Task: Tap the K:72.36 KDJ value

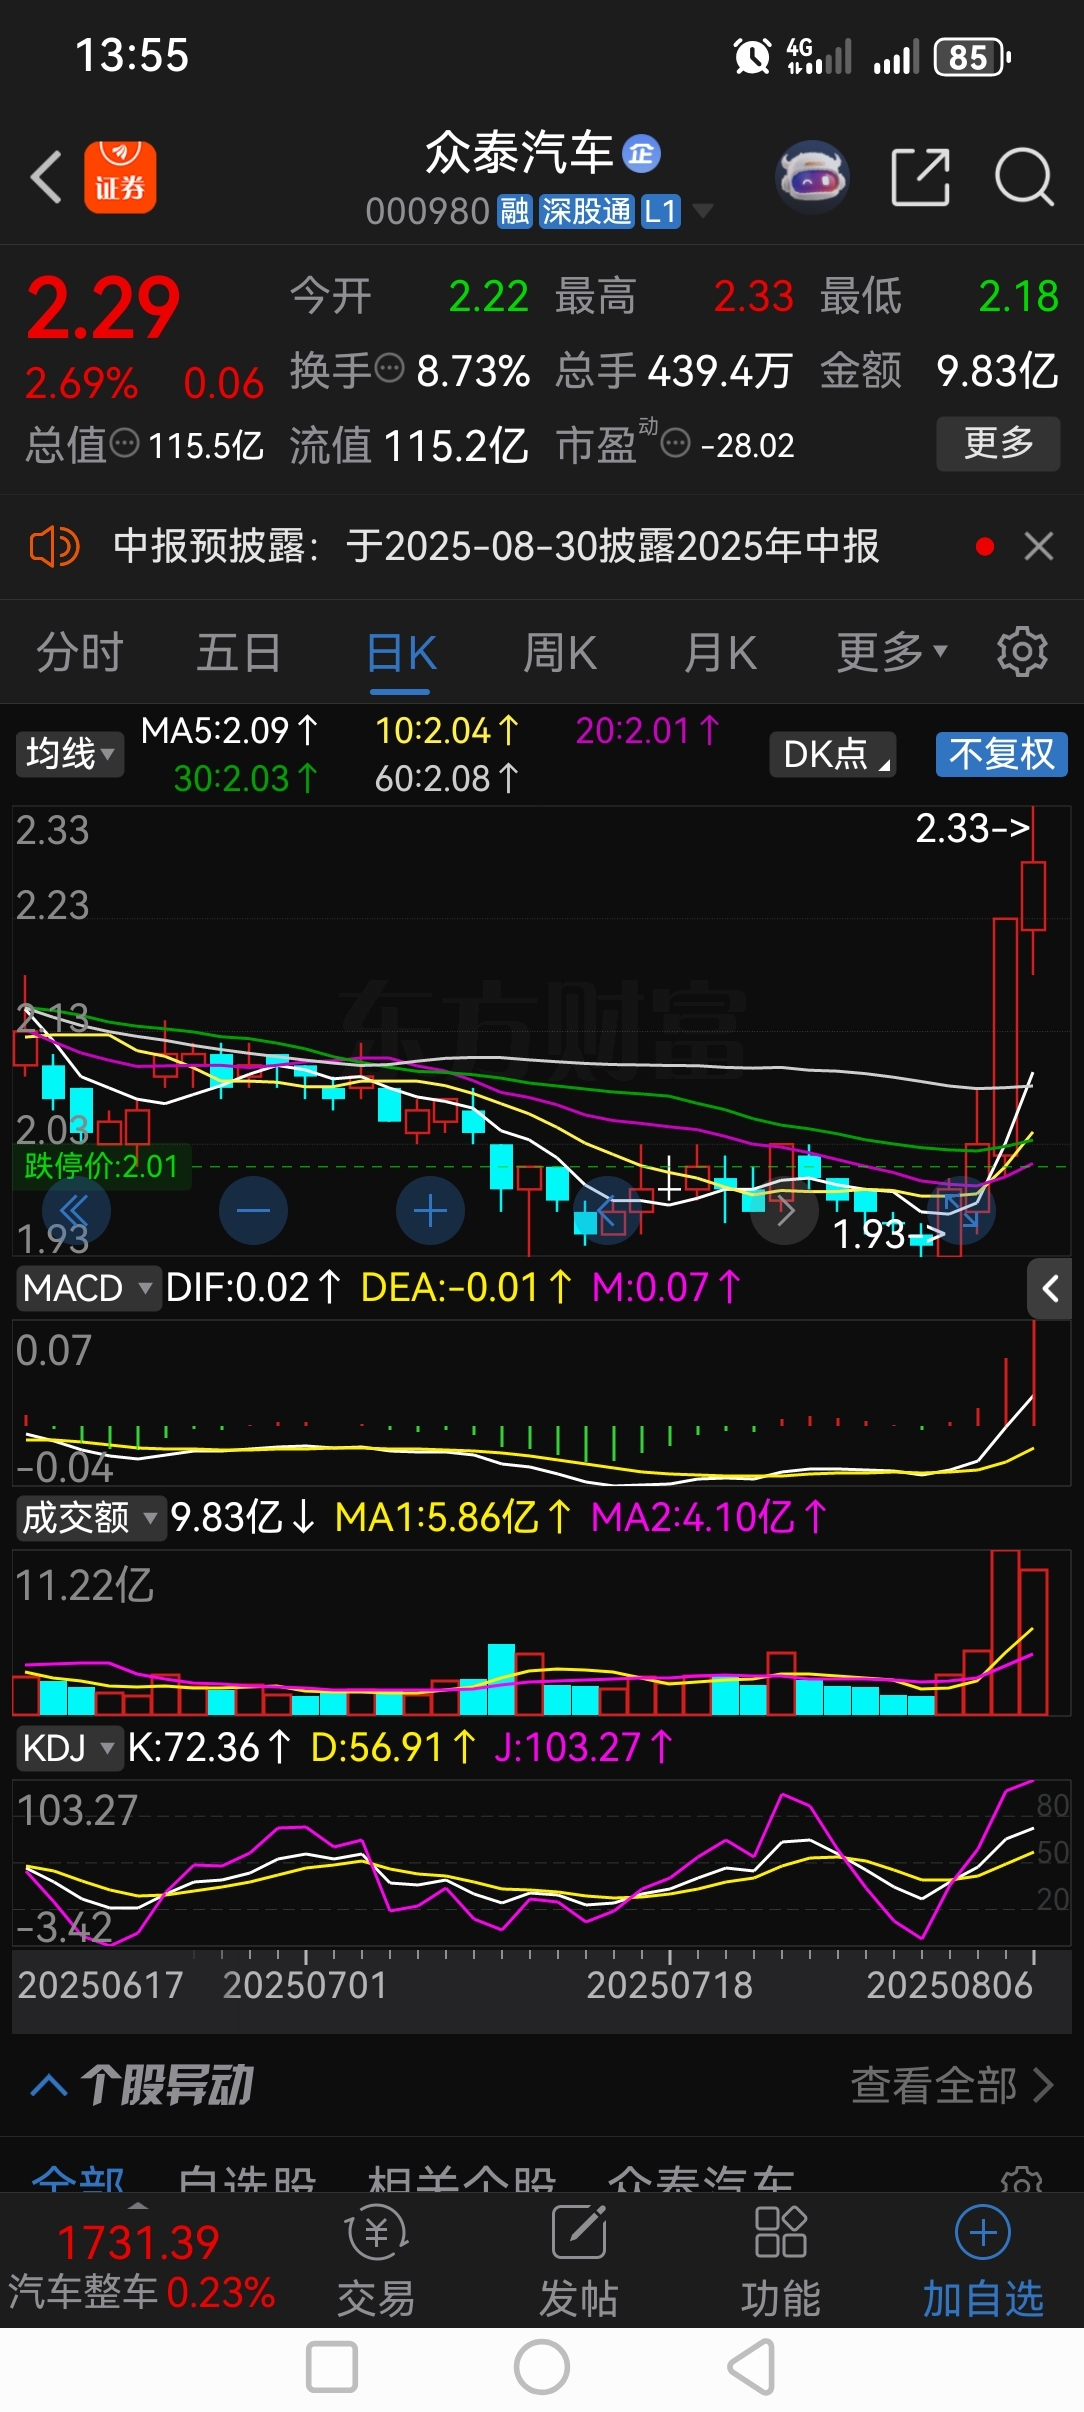Action: click(209, 1747)
